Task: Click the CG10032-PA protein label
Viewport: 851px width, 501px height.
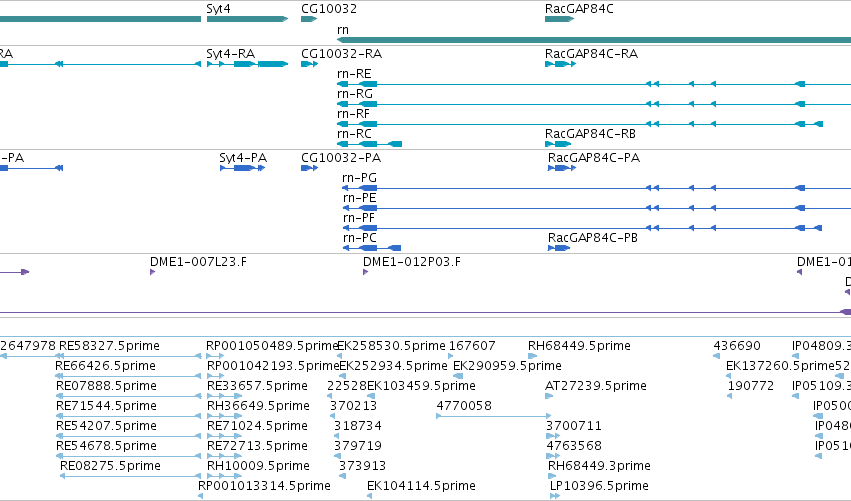Action: (341, 158)
